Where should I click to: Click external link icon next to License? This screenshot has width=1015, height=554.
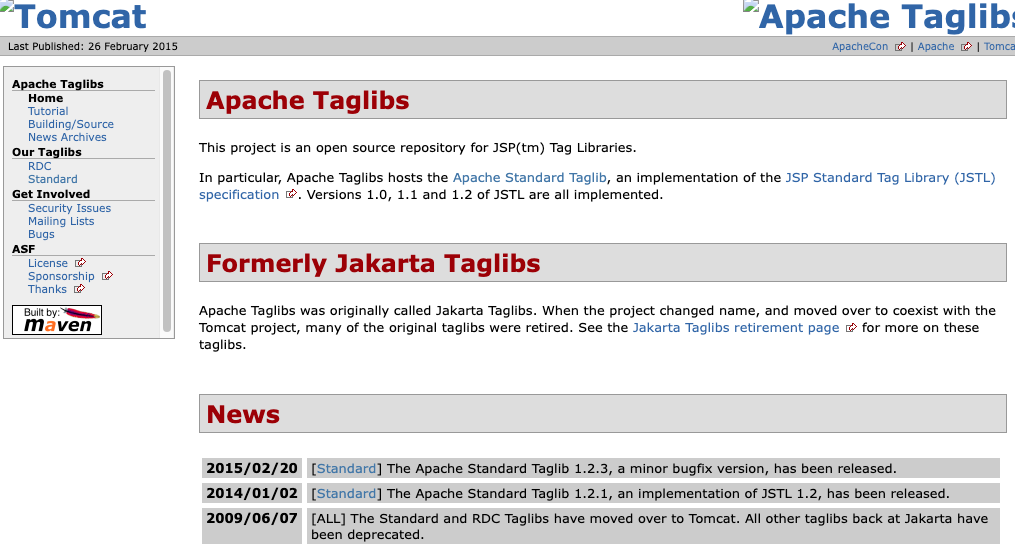pos(80,263)
